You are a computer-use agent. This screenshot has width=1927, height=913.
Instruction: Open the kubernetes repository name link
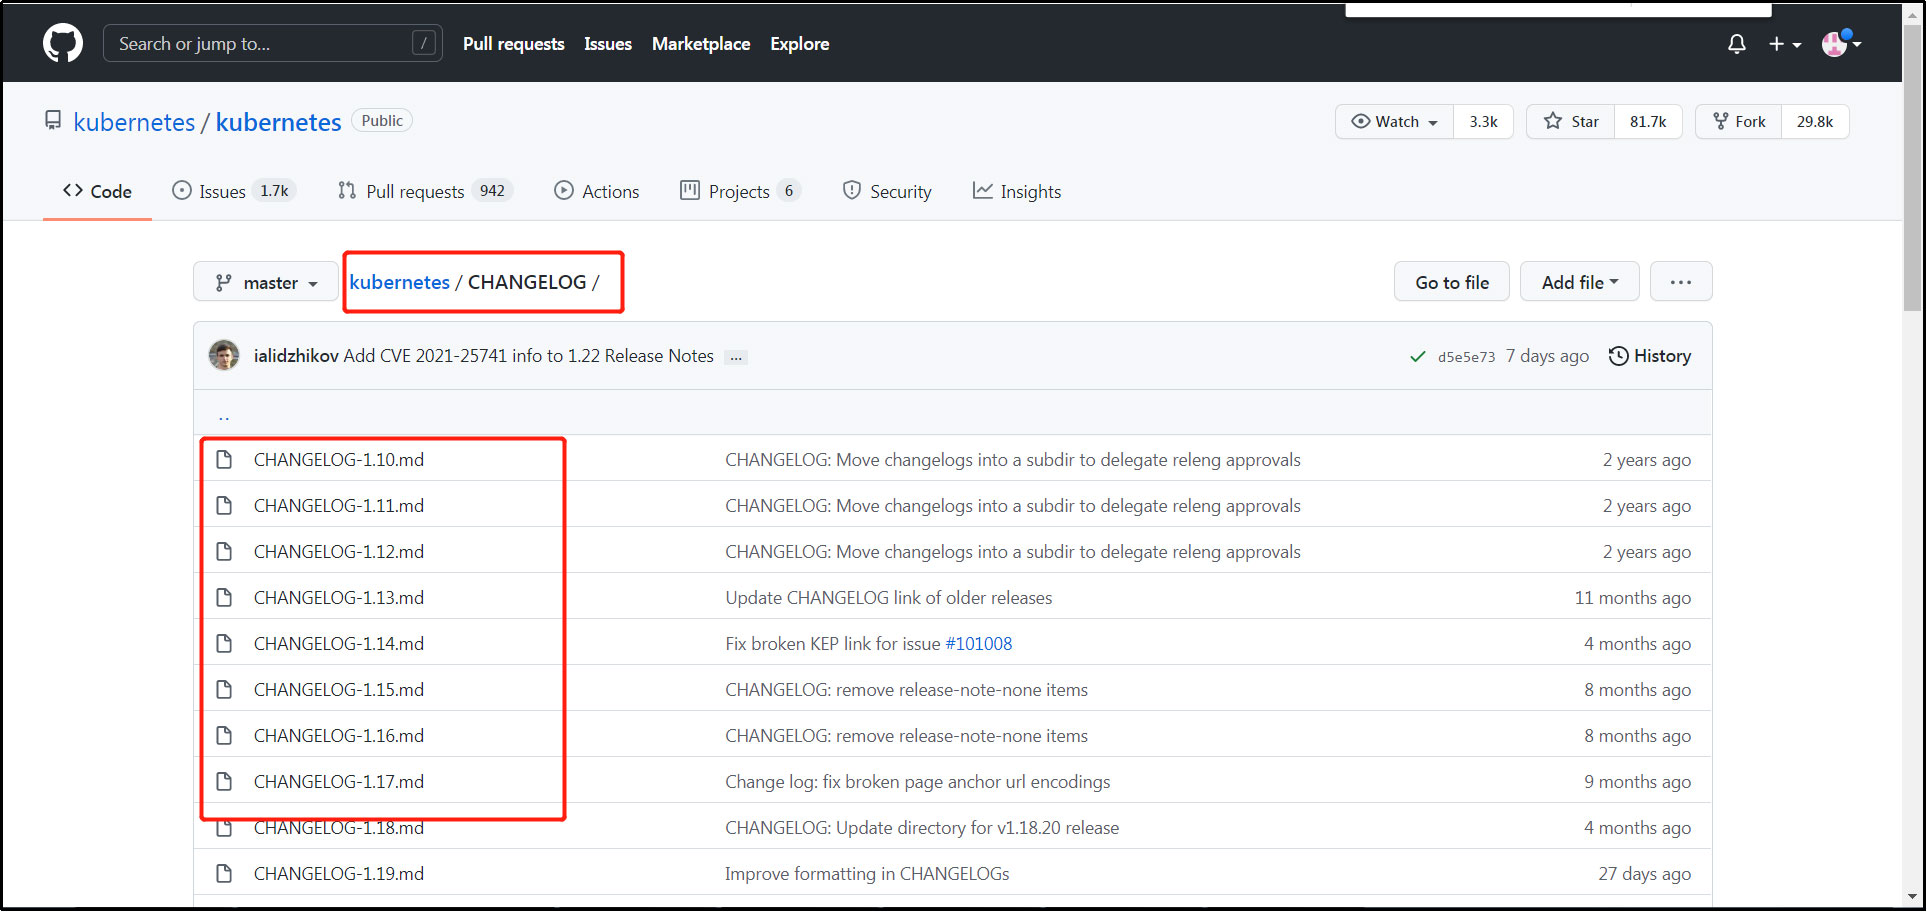pos(278,122)
